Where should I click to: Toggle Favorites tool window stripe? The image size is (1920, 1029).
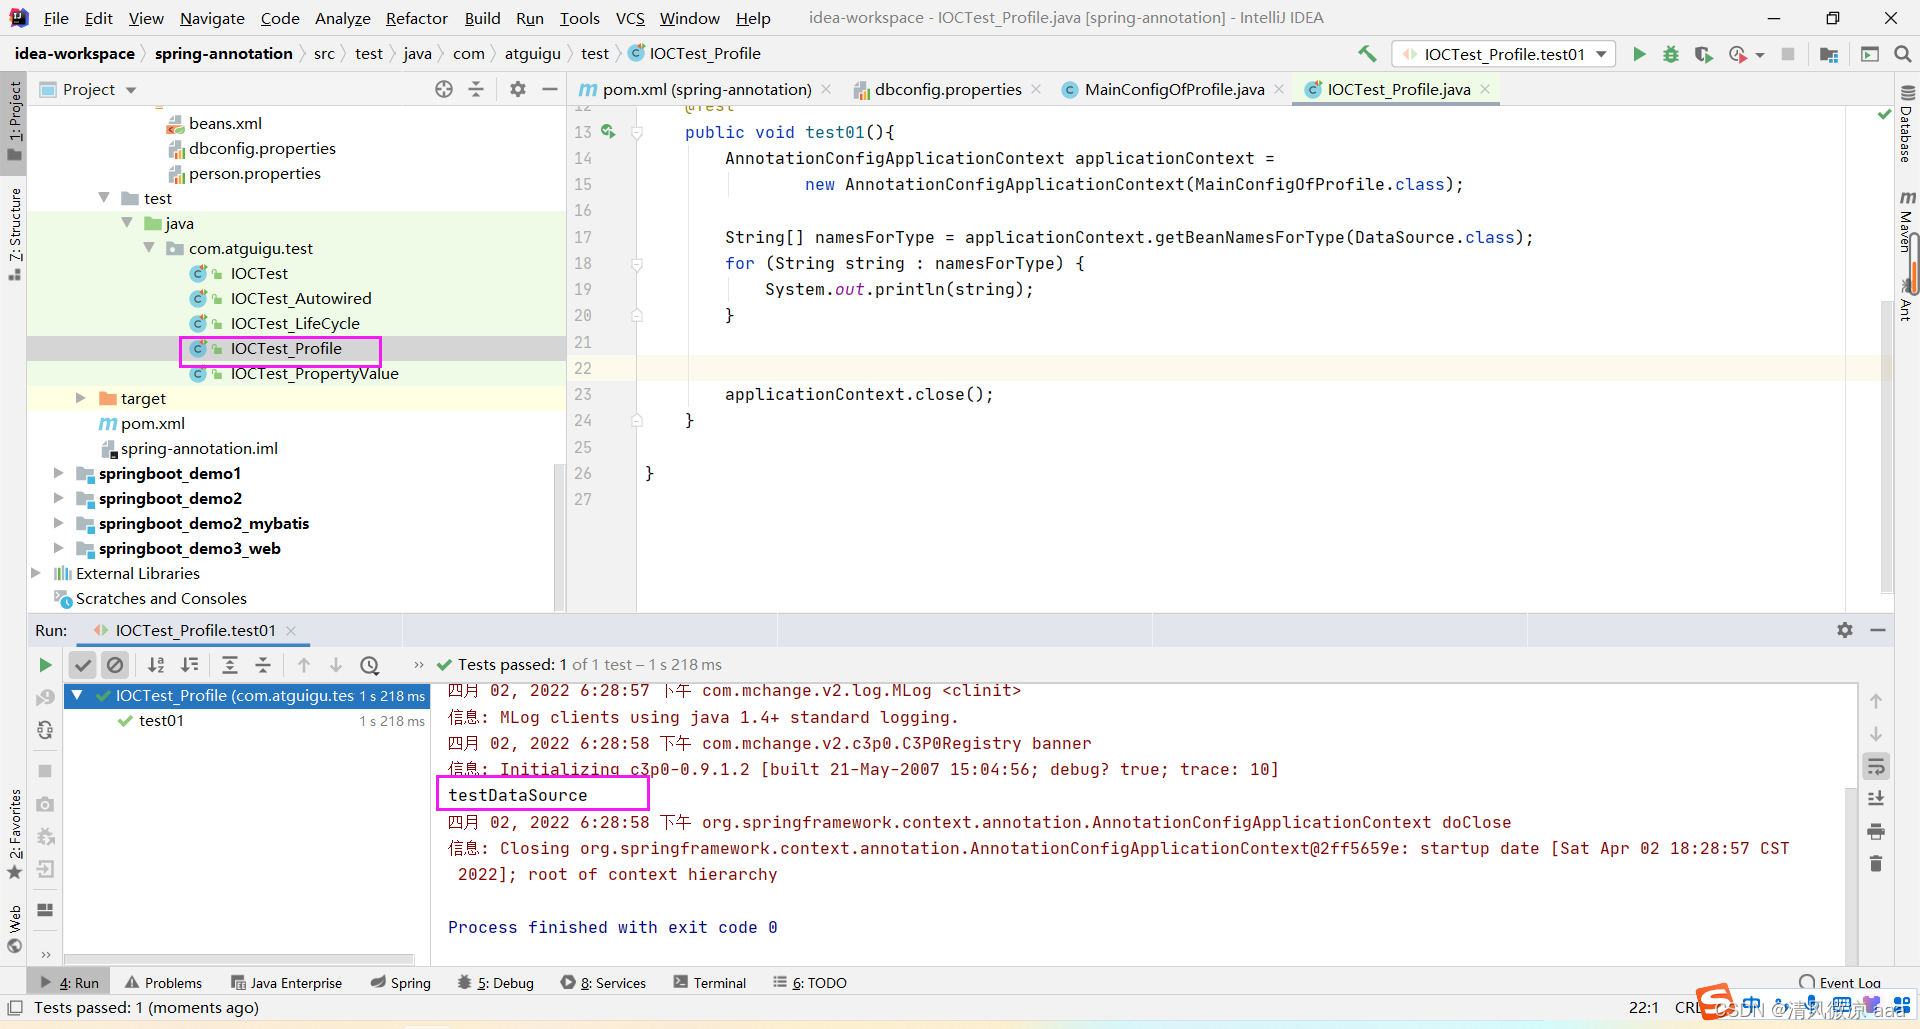click(14, 834)
